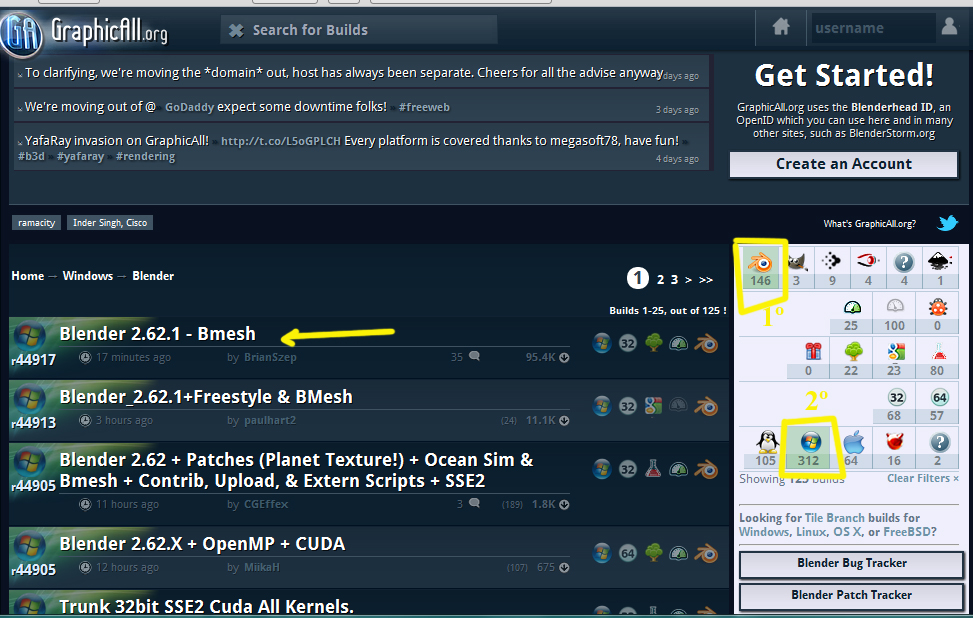Screen dimensions: 973x618
Task: Go to Windows breadcrumb
Action: (x=87, y=276)
